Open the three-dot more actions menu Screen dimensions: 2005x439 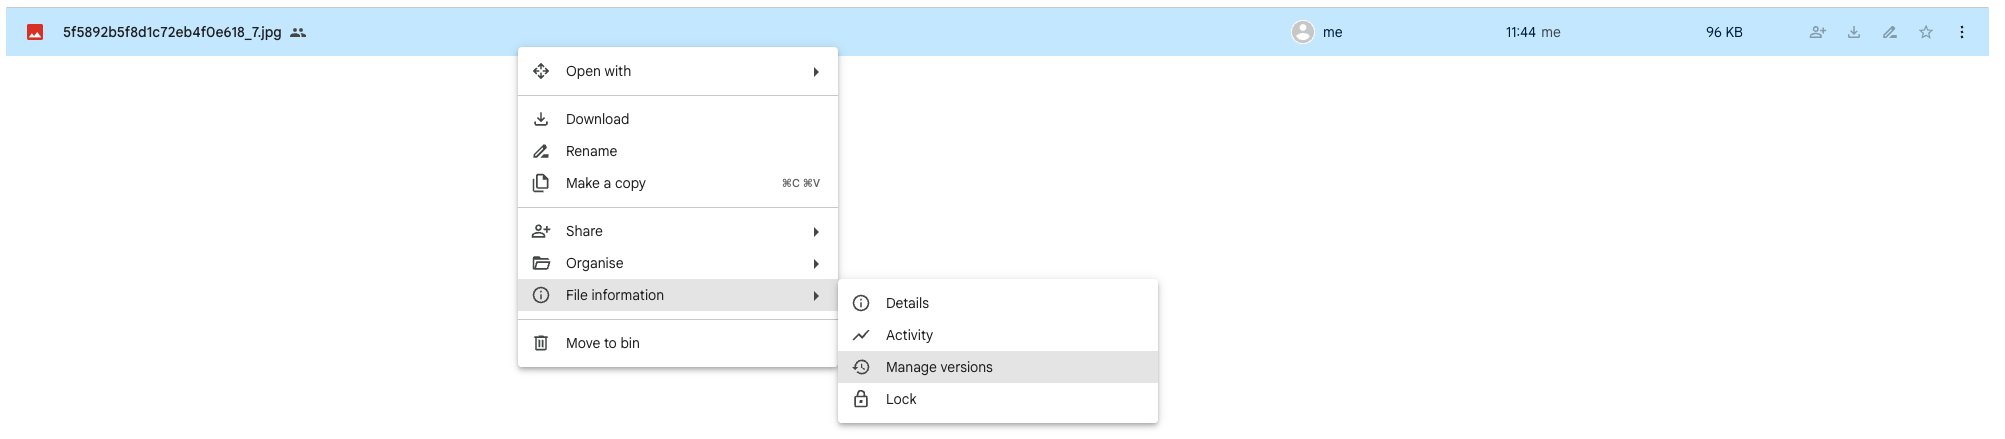pos(1962,32)
